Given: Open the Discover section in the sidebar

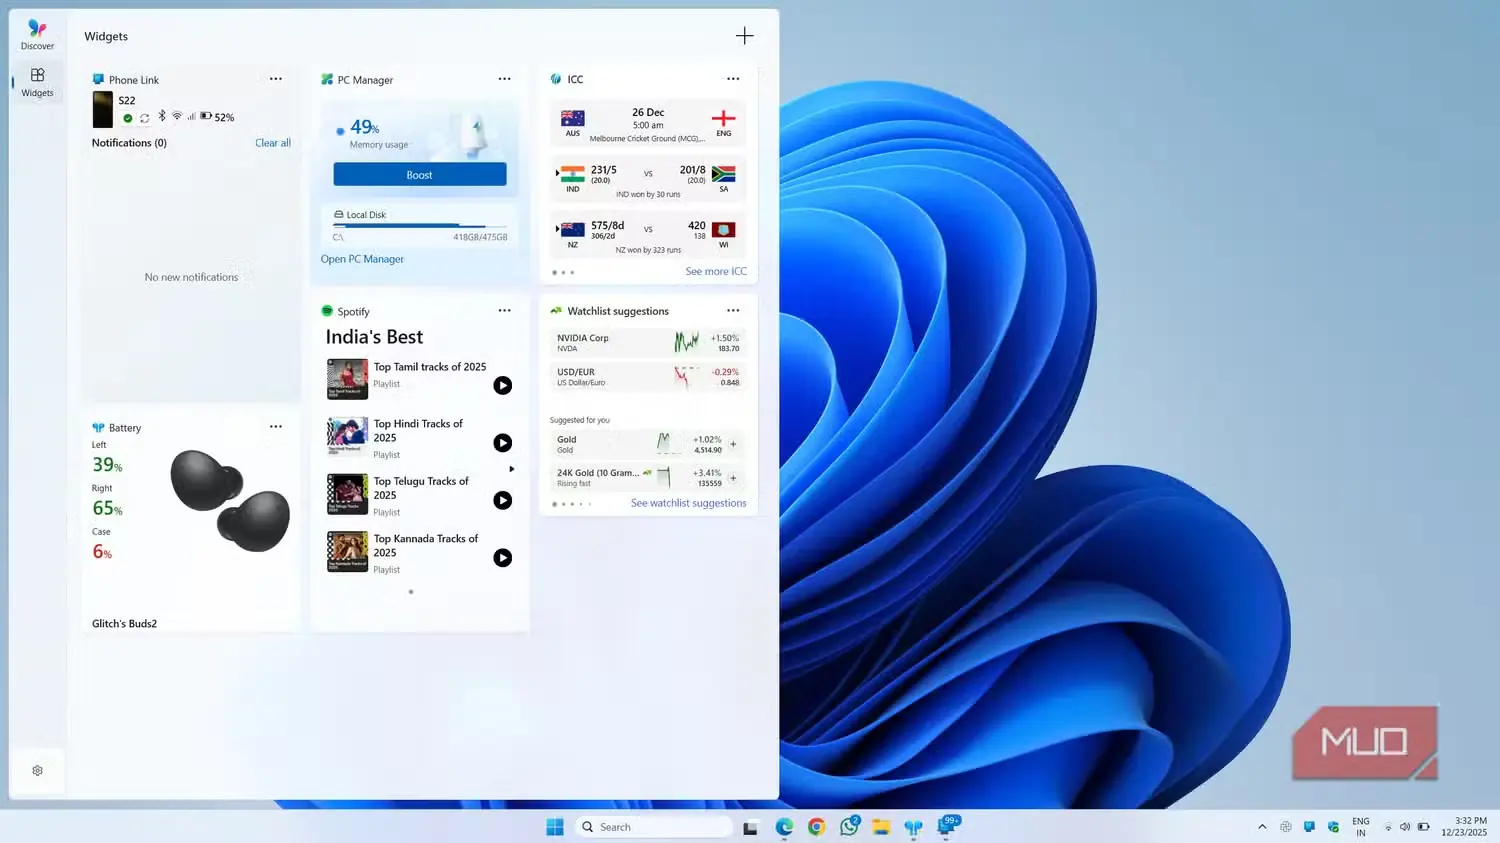Looking at the screenshot, I should point(37,34).
